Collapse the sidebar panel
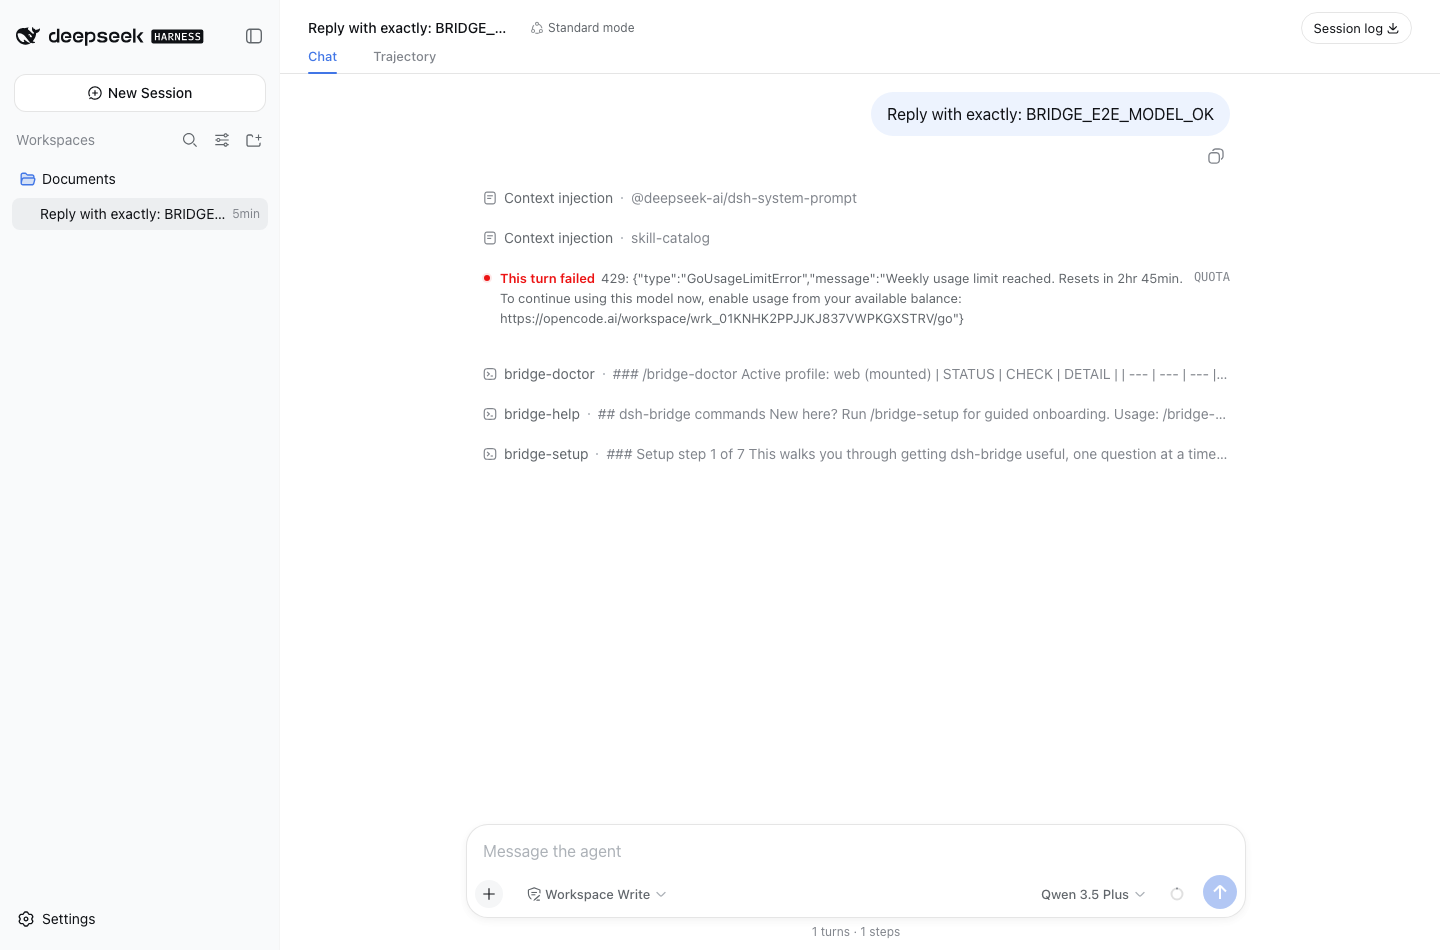 coord(254,36)
